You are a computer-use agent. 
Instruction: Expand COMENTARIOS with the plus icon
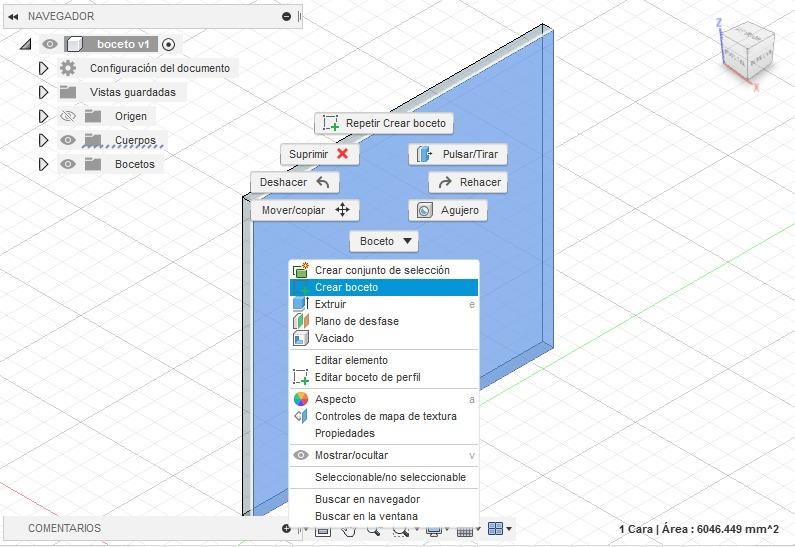(286, 529)
